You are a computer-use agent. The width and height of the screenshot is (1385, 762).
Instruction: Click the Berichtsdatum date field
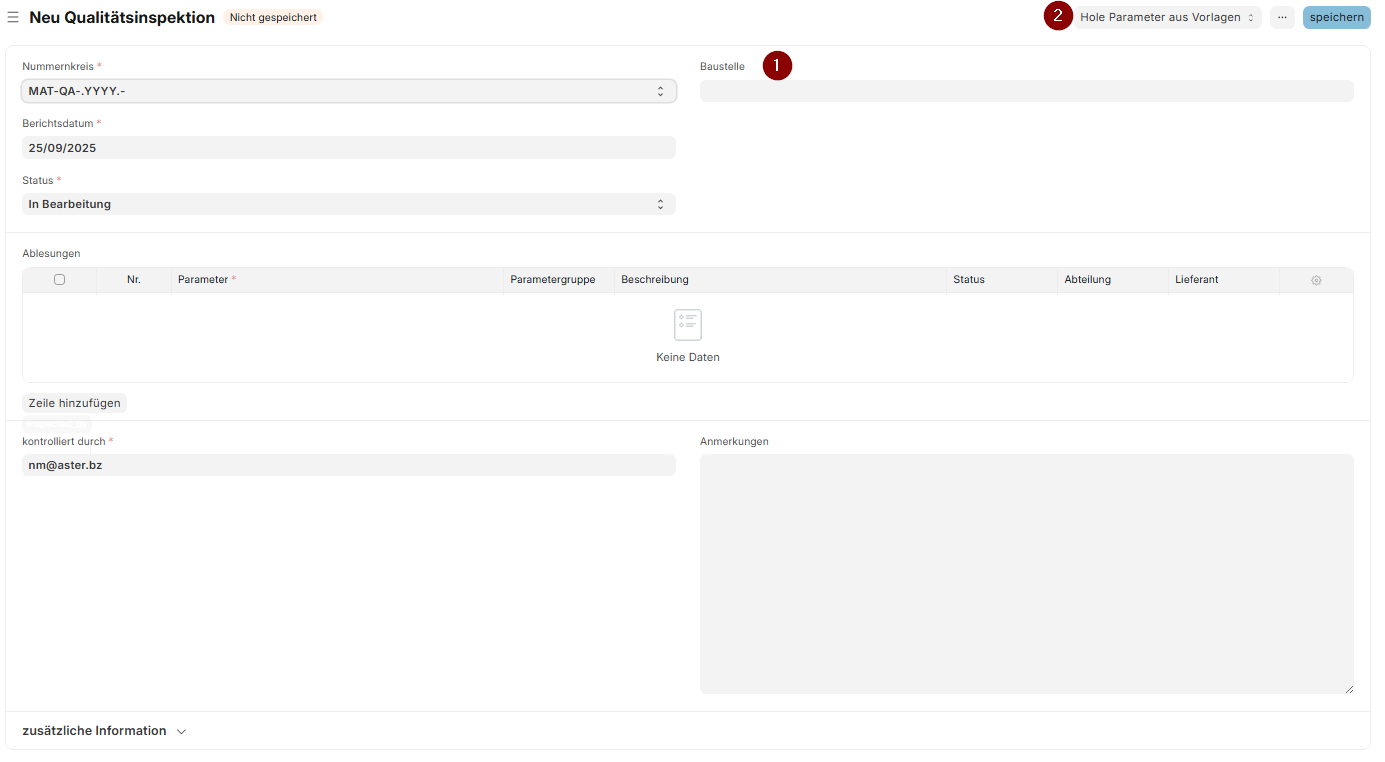click(348, 147)
